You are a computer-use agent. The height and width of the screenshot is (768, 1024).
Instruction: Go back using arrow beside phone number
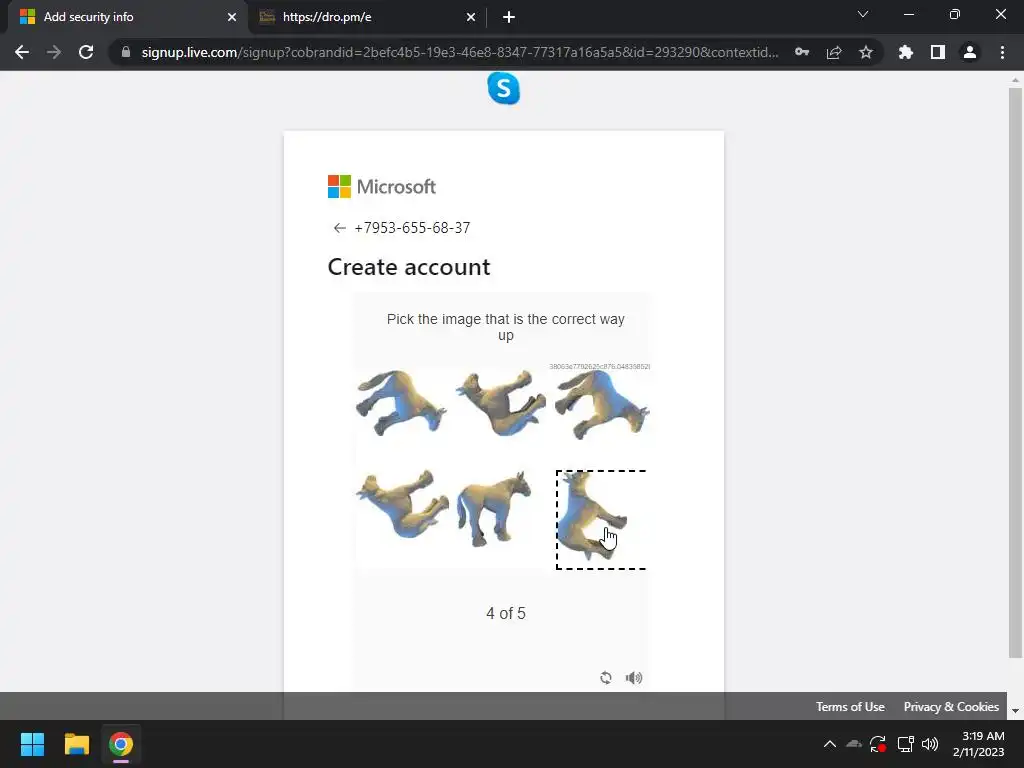point(340,228)
